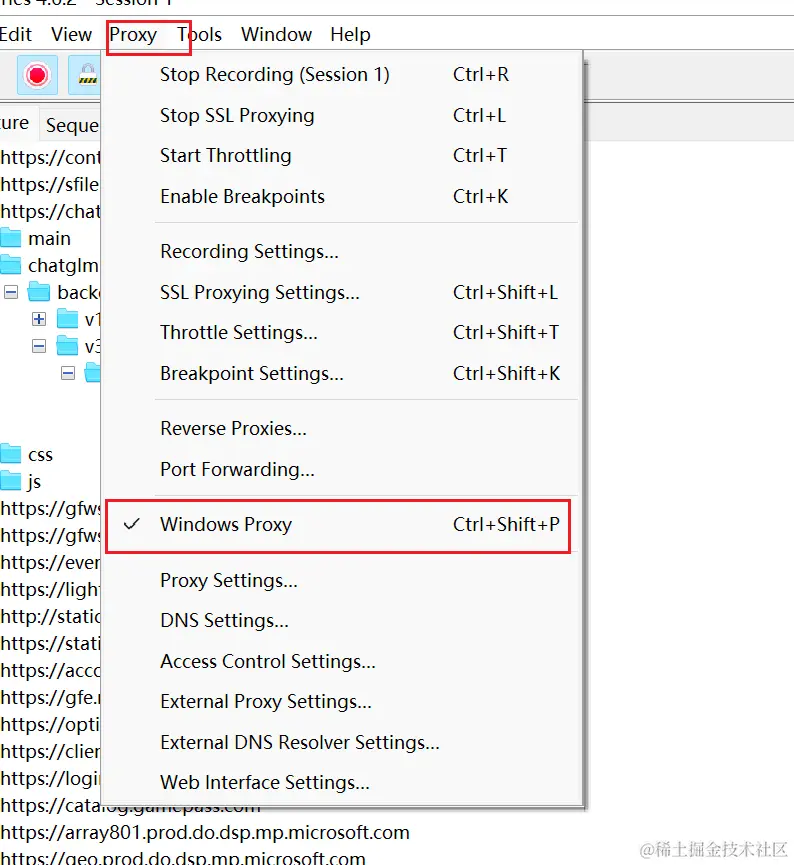Select the http://static host row
The width and height of the screenshot is (794, 865).
point(50,617)
